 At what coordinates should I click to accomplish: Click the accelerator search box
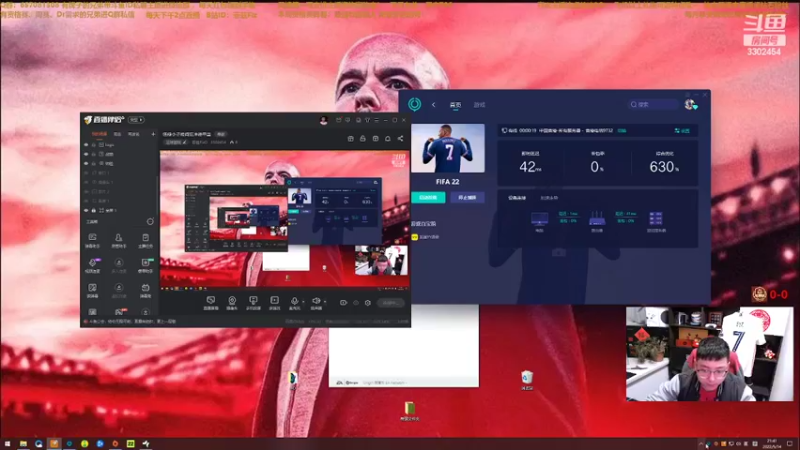(x=653, y=104)
